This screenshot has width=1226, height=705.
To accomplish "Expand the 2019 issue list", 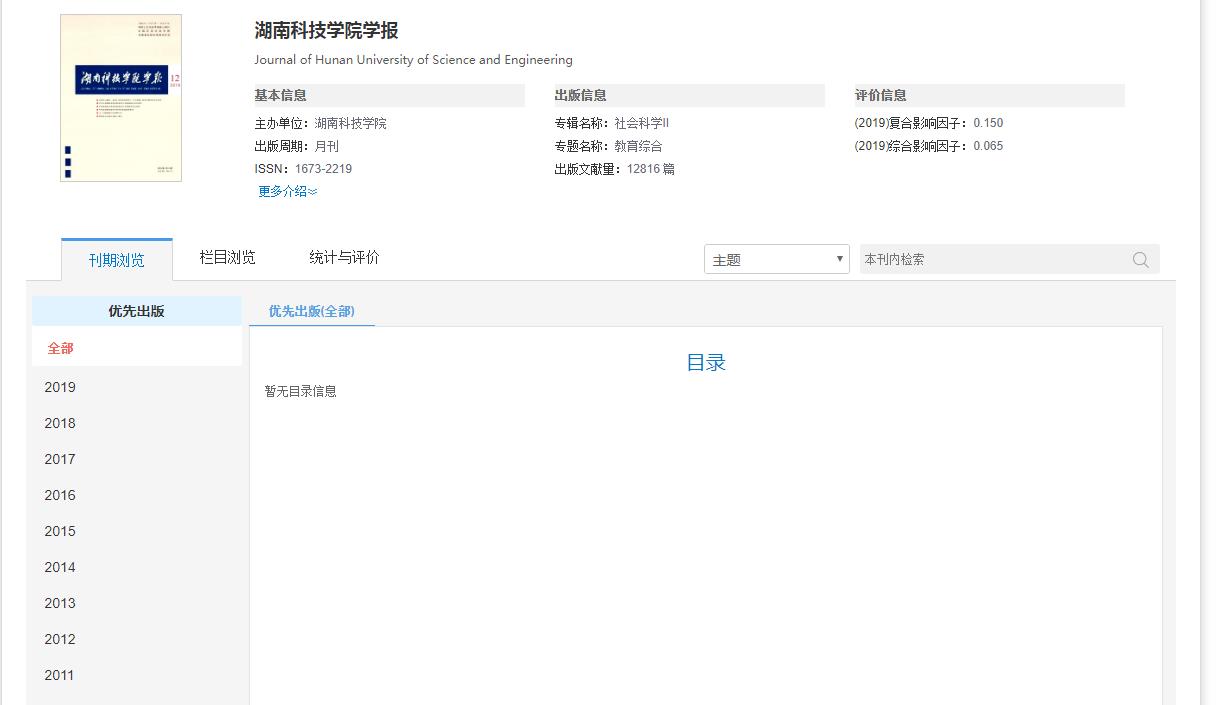I will point(60,388).
